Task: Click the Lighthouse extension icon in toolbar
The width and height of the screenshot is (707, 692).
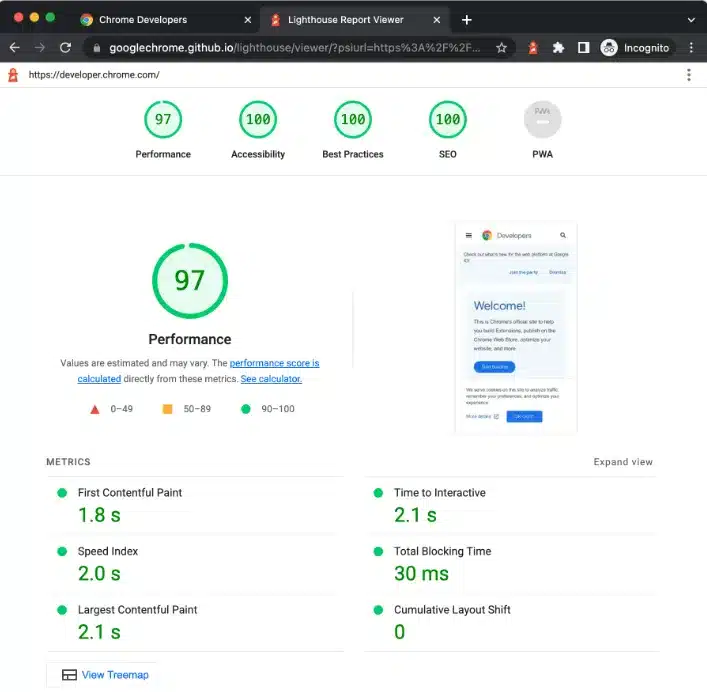Action: click(x=534, y=47)
